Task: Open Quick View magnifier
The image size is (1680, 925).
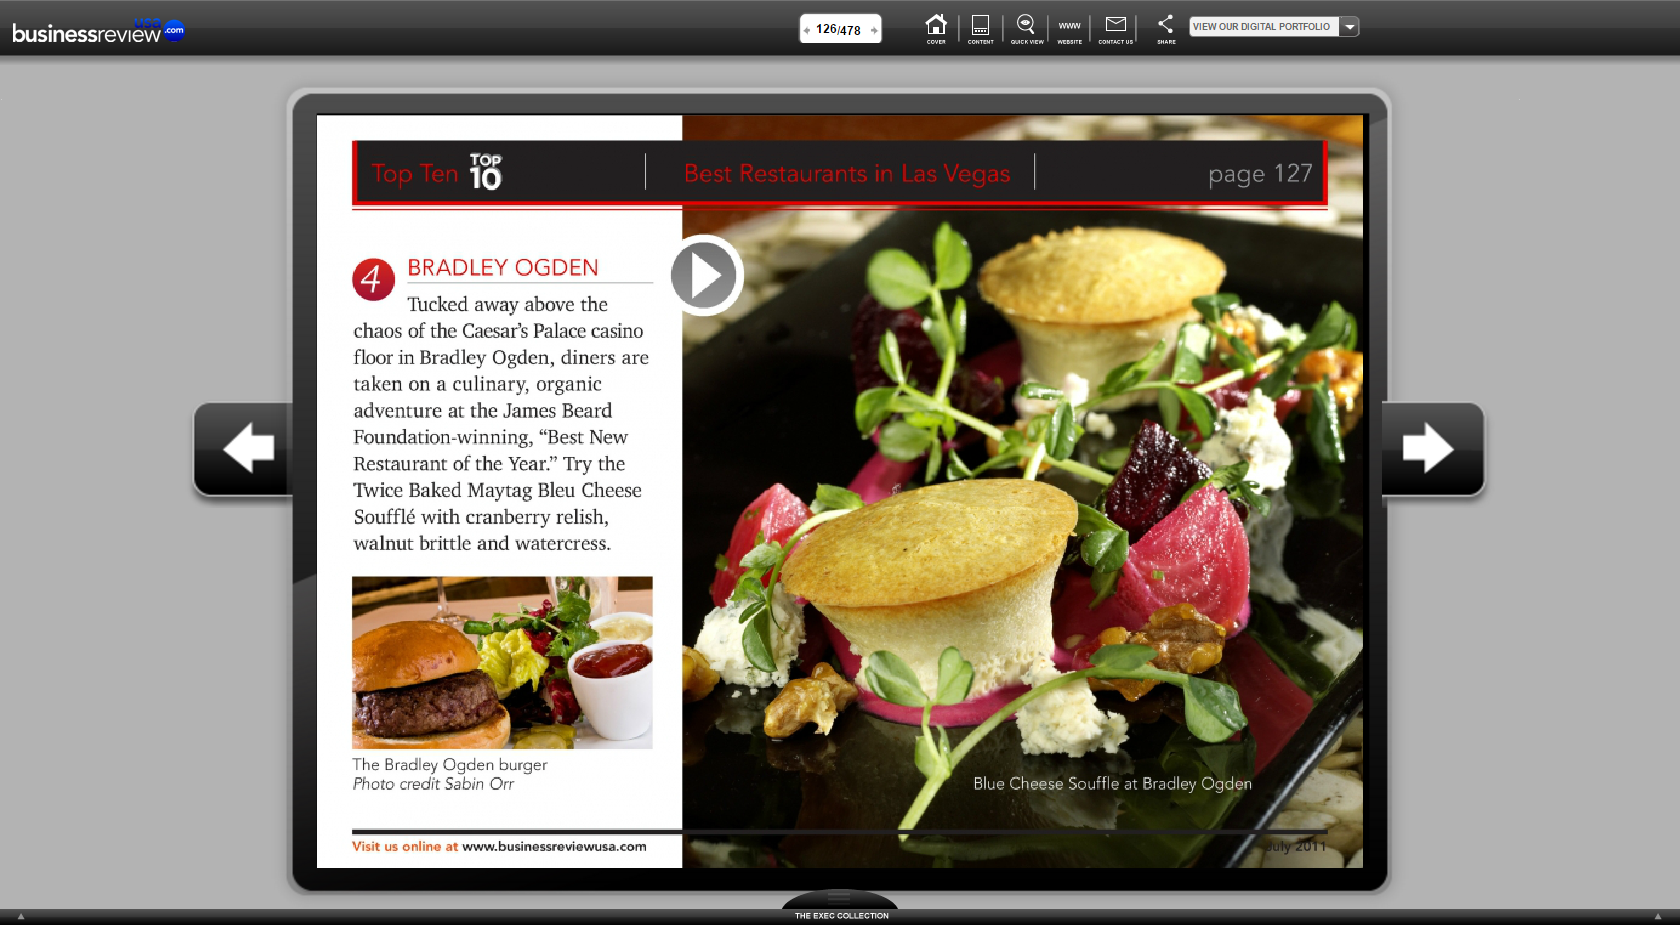Action: click(x=1026, y=28)
